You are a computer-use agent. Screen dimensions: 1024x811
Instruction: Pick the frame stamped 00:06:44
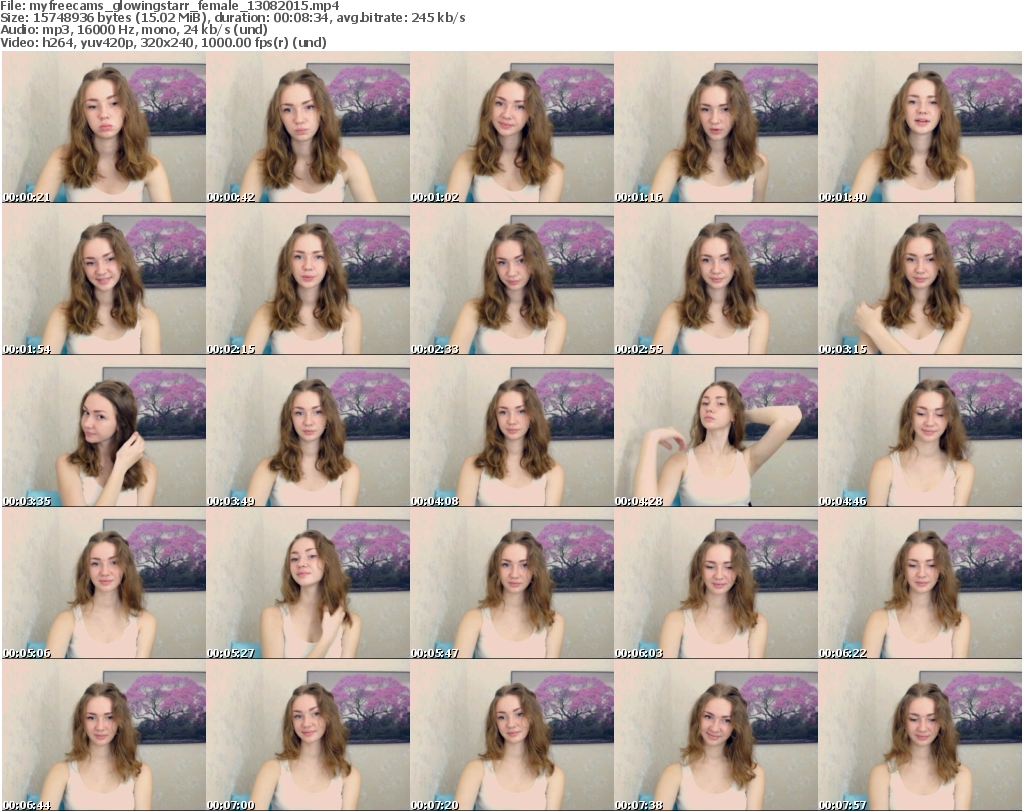[x=104, y=735]
